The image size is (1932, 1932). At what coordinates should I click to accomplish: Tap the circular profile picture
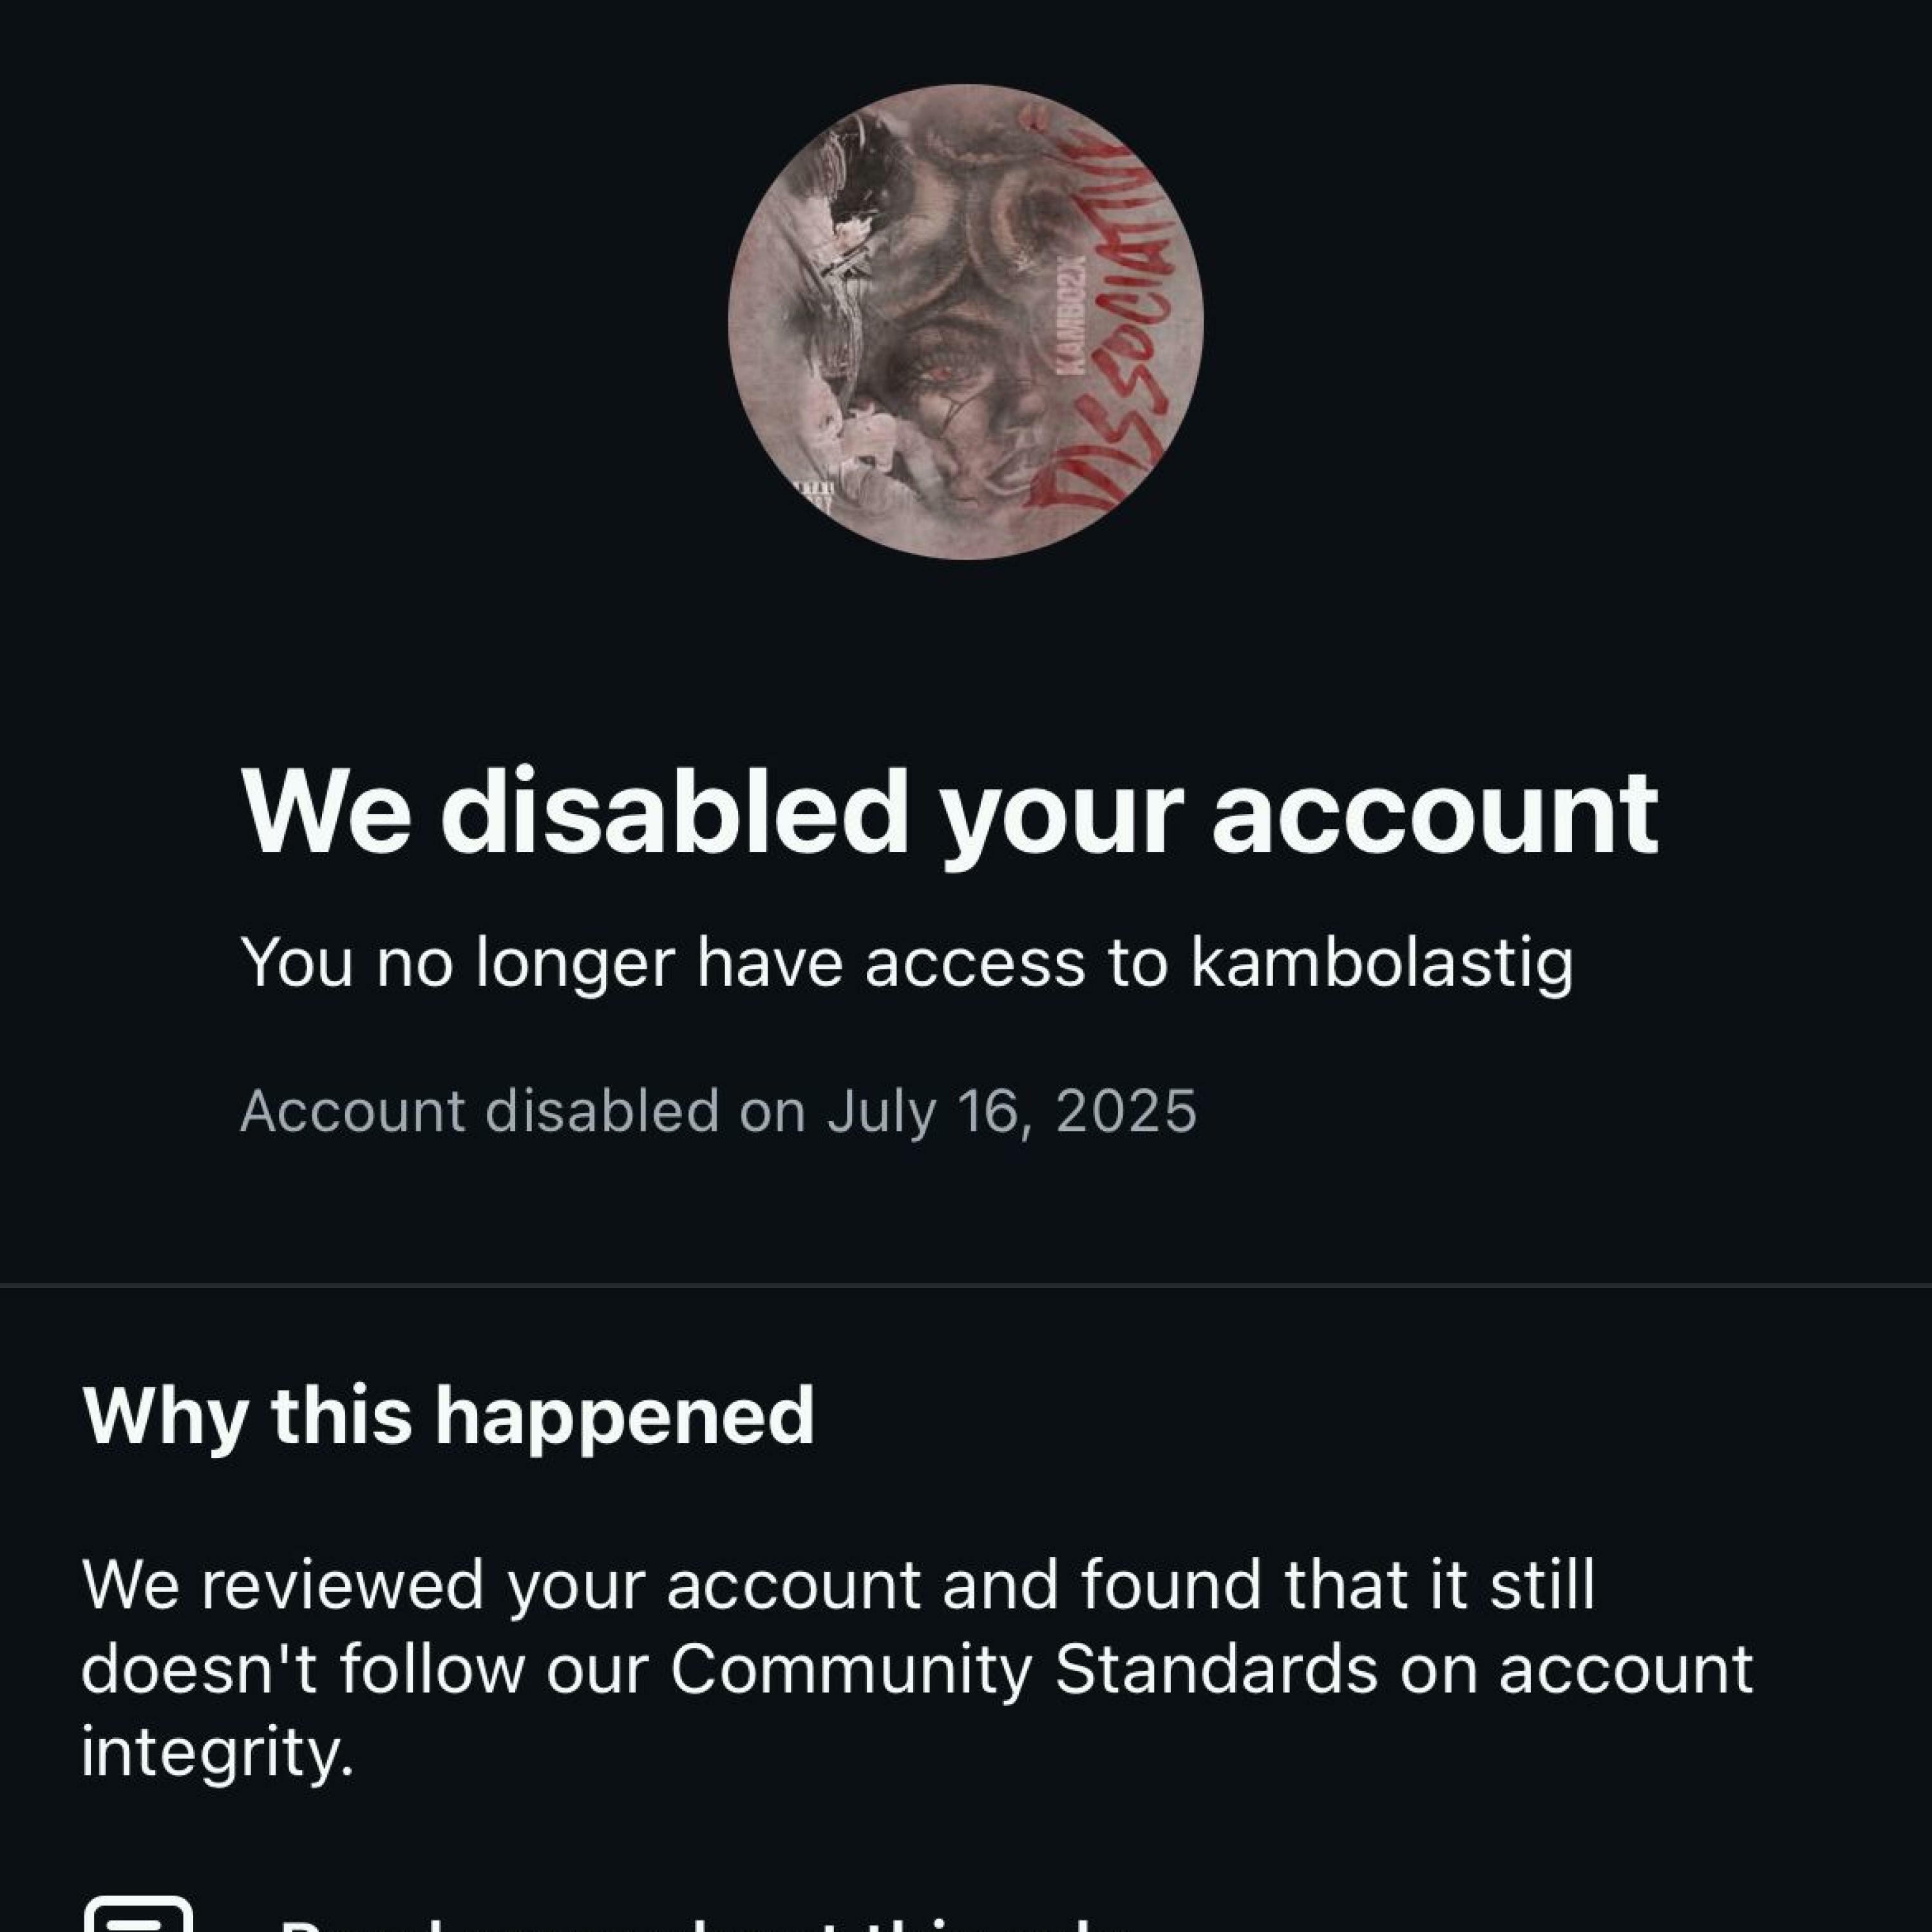click(964, 322)
